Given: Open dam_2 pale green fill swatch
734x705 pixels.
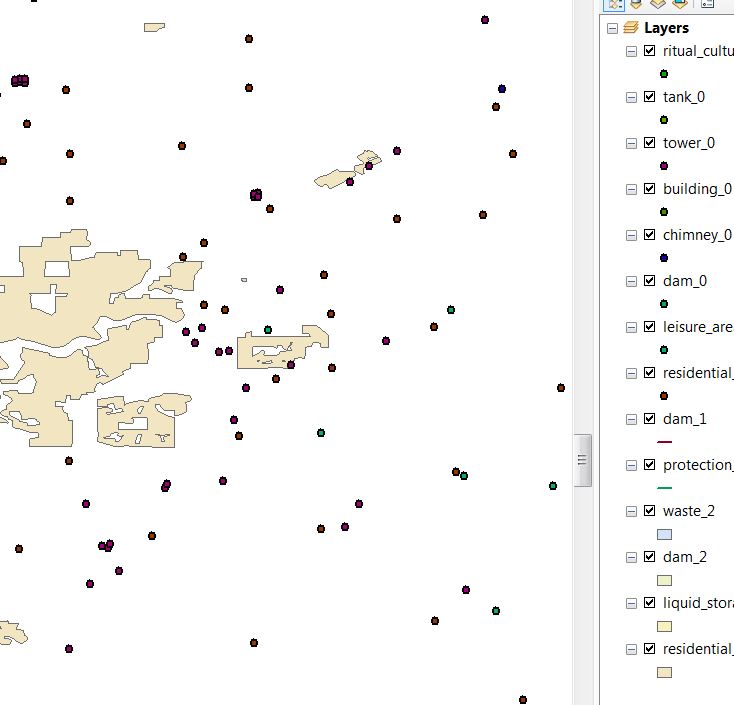Looking at the screenshot, I should coord(664,580).
